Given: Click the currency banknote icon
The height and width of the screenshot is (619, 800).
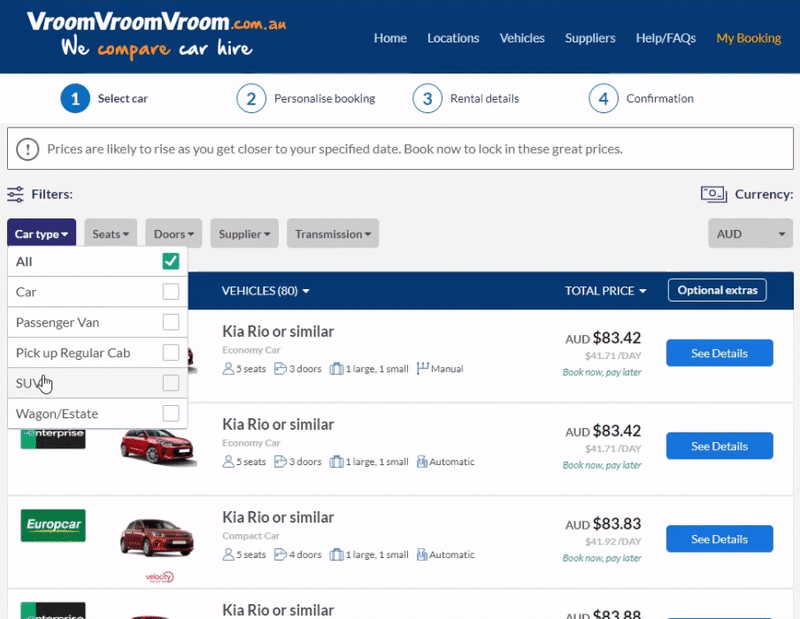Looking at the screenshot, I should (x=713, y=194).
